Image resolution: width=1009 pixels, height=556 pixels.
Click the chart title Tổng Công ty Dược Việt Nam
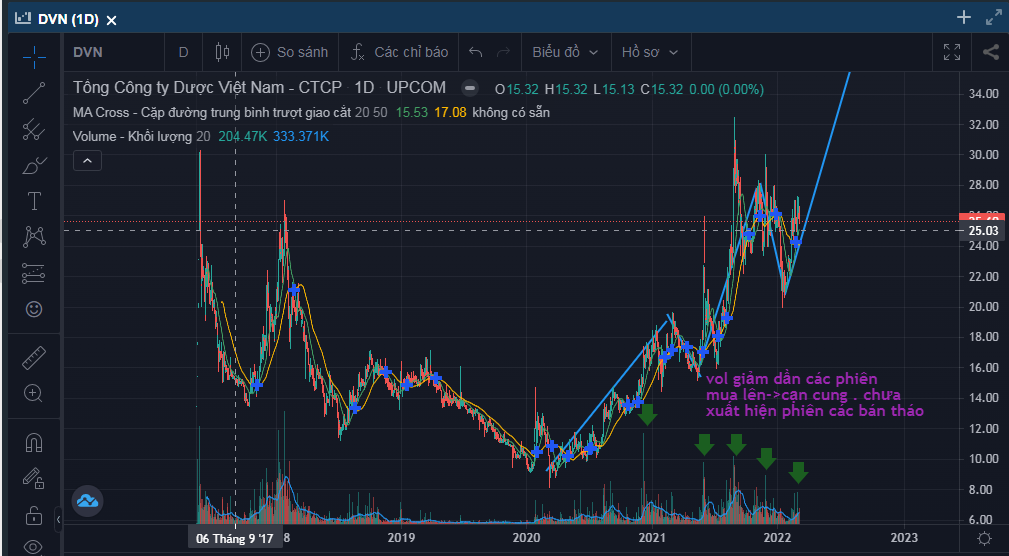click(207, 88)
